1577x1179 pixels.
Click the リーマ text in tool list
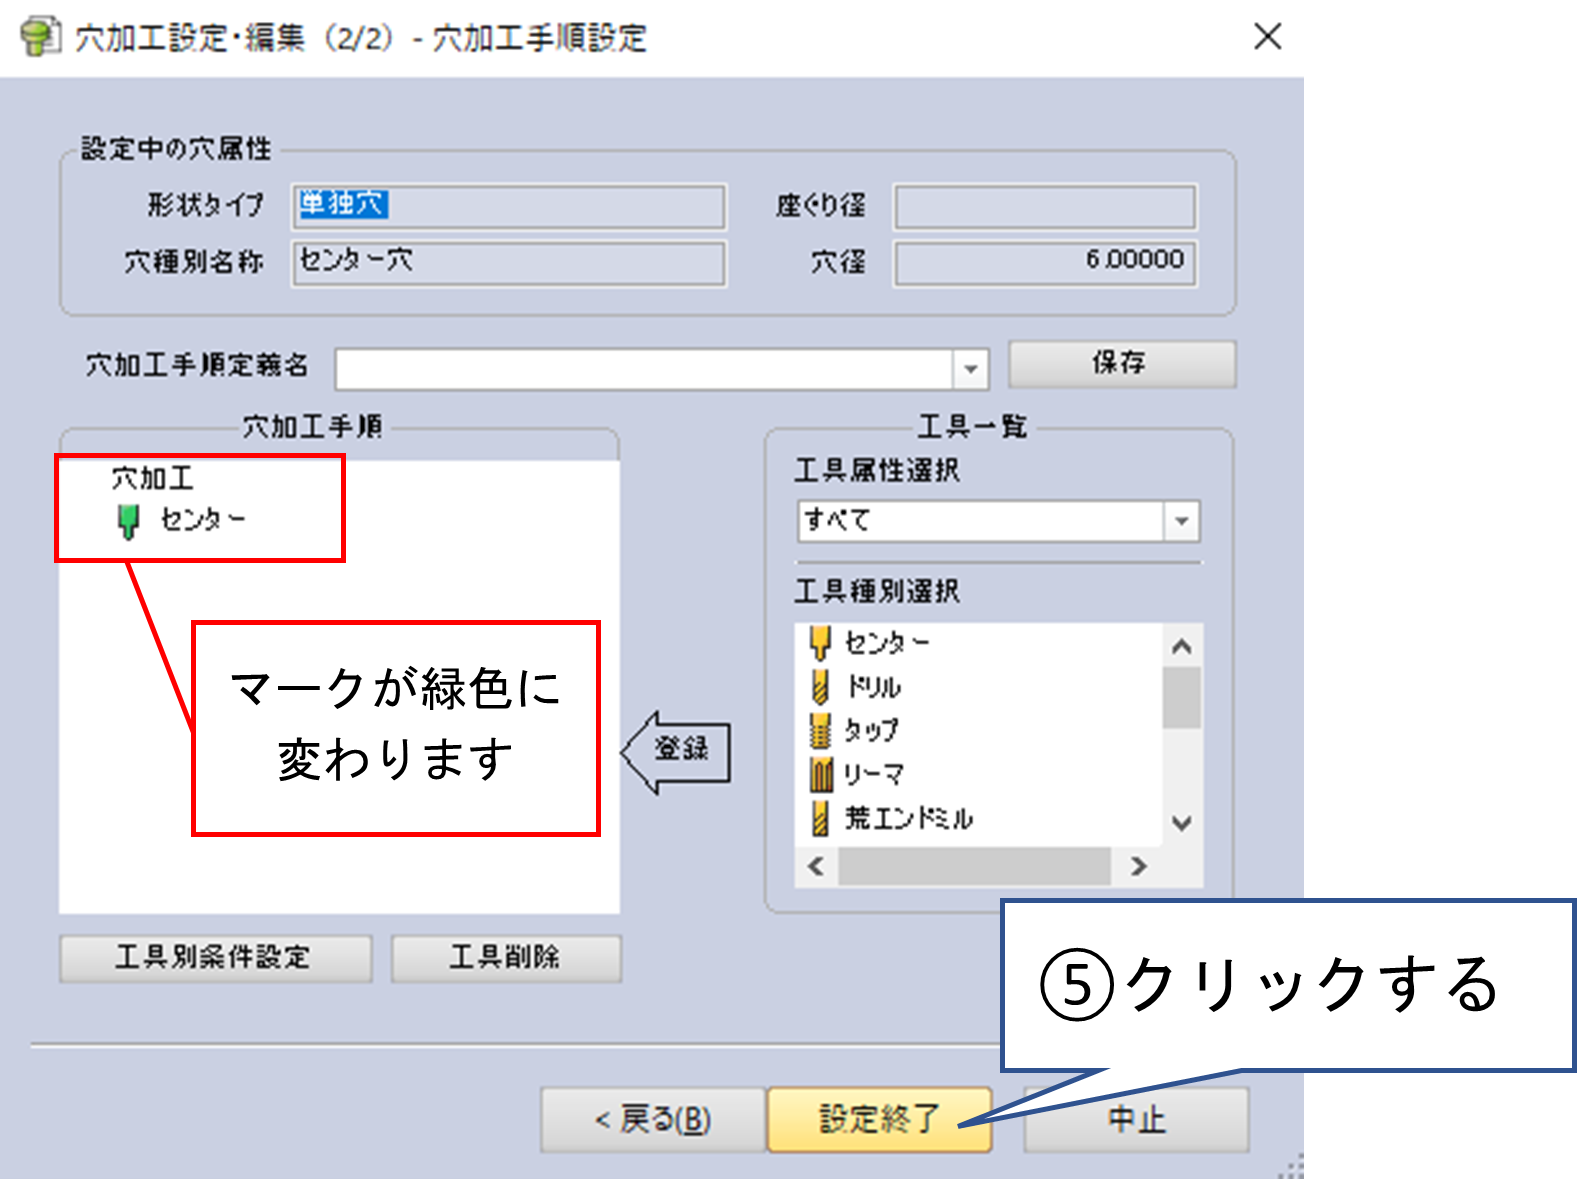tap(874, 774)
